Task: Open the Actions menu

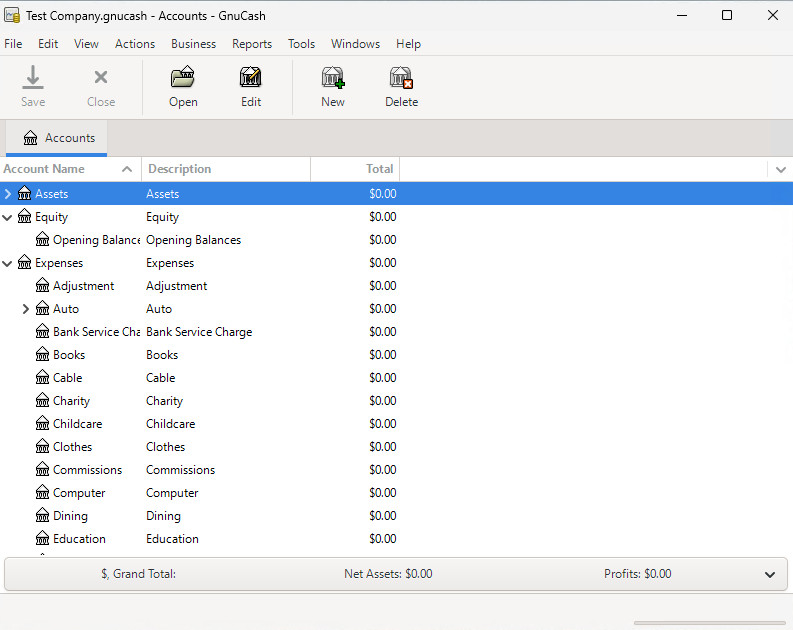Action: [135, 44]
